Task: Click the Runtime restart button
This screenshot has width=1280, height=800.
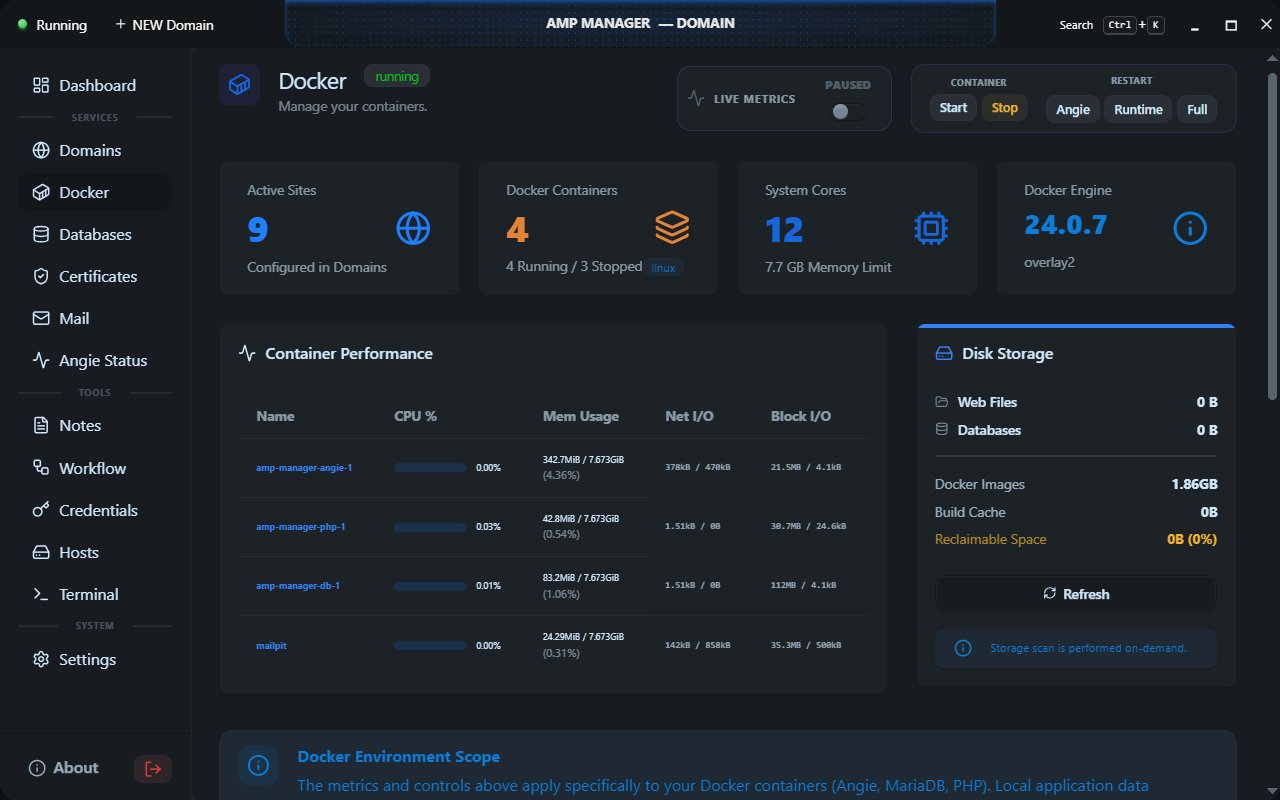Action: 1138,109
